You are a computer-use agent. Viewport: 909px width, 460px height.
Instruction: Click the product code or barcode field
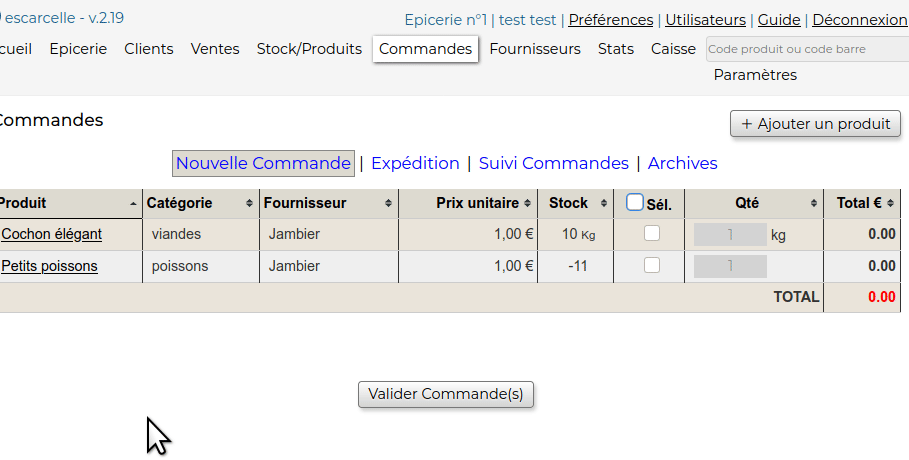pos(805,49)
